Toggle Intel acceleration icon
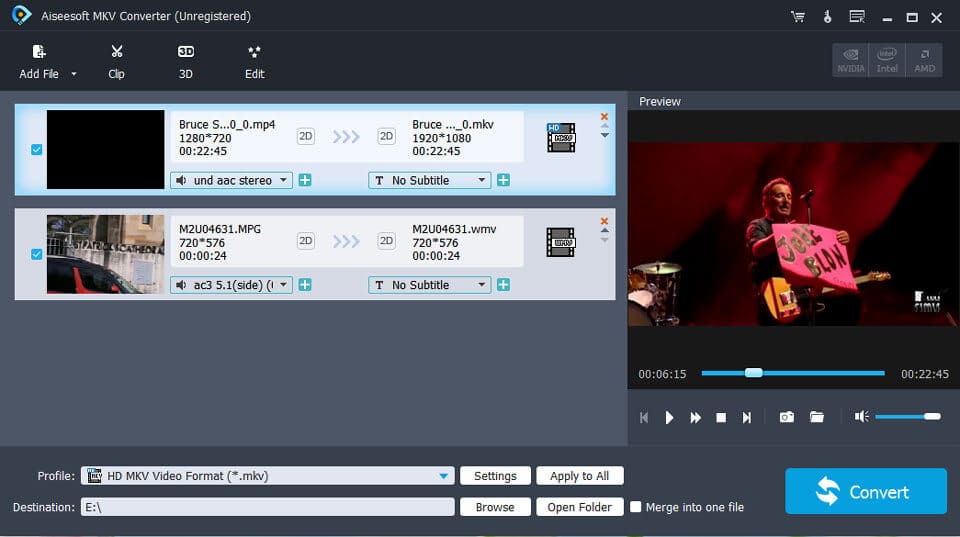Viewport: 960px width, 537px height. point(887,60)
